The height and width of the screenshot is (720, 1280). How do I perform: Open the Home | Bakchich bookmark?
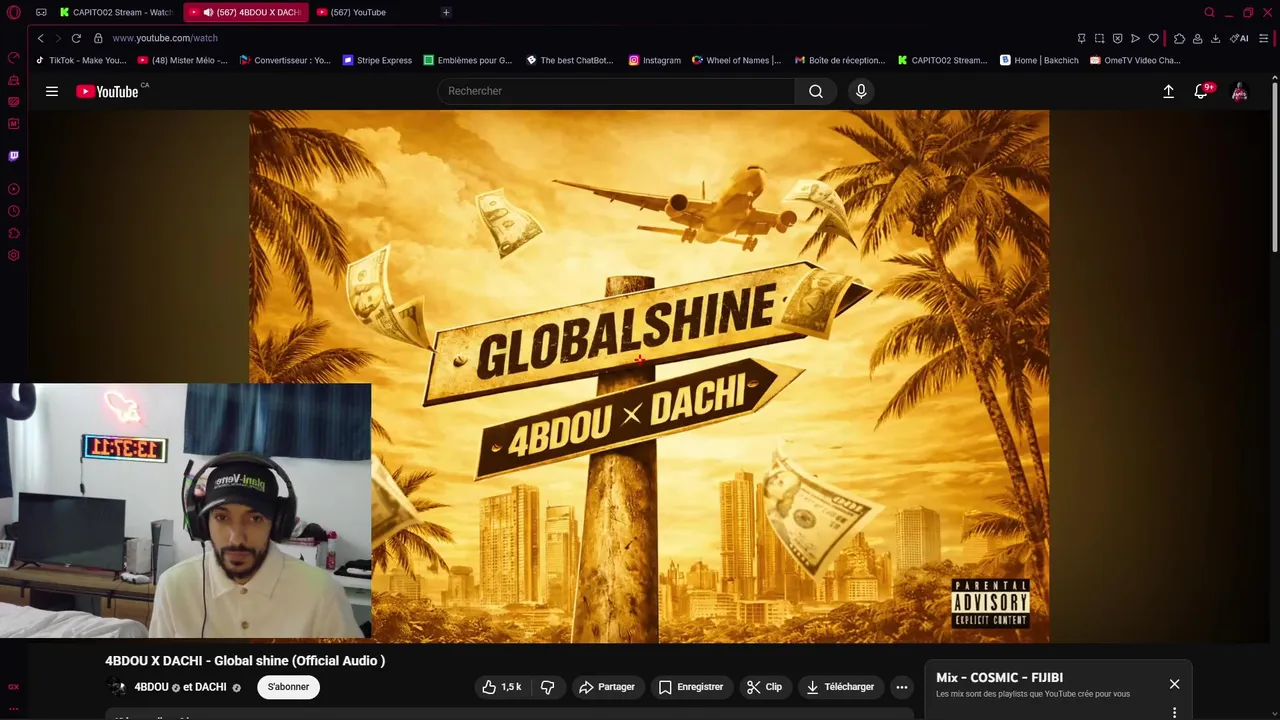1039,60
